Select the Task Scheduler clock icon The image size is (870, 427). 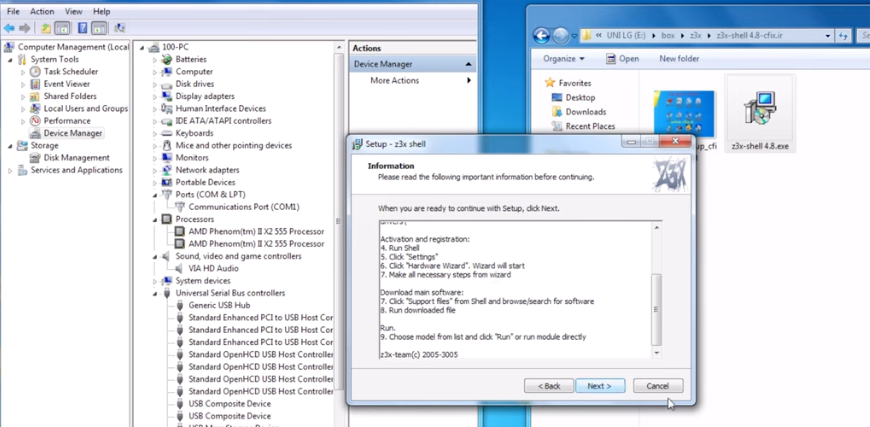[35, 72]
